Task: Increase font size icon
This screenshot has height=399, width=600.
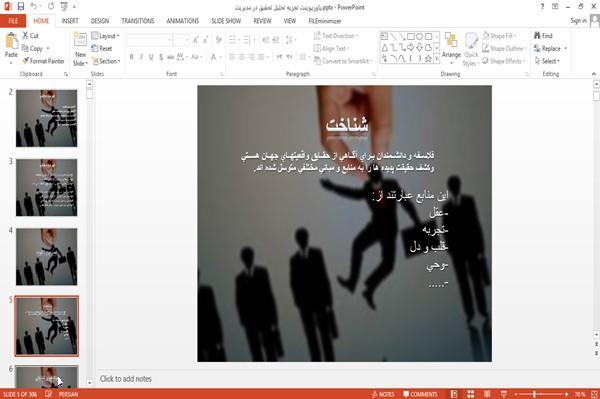Action: tap(196, 40)
